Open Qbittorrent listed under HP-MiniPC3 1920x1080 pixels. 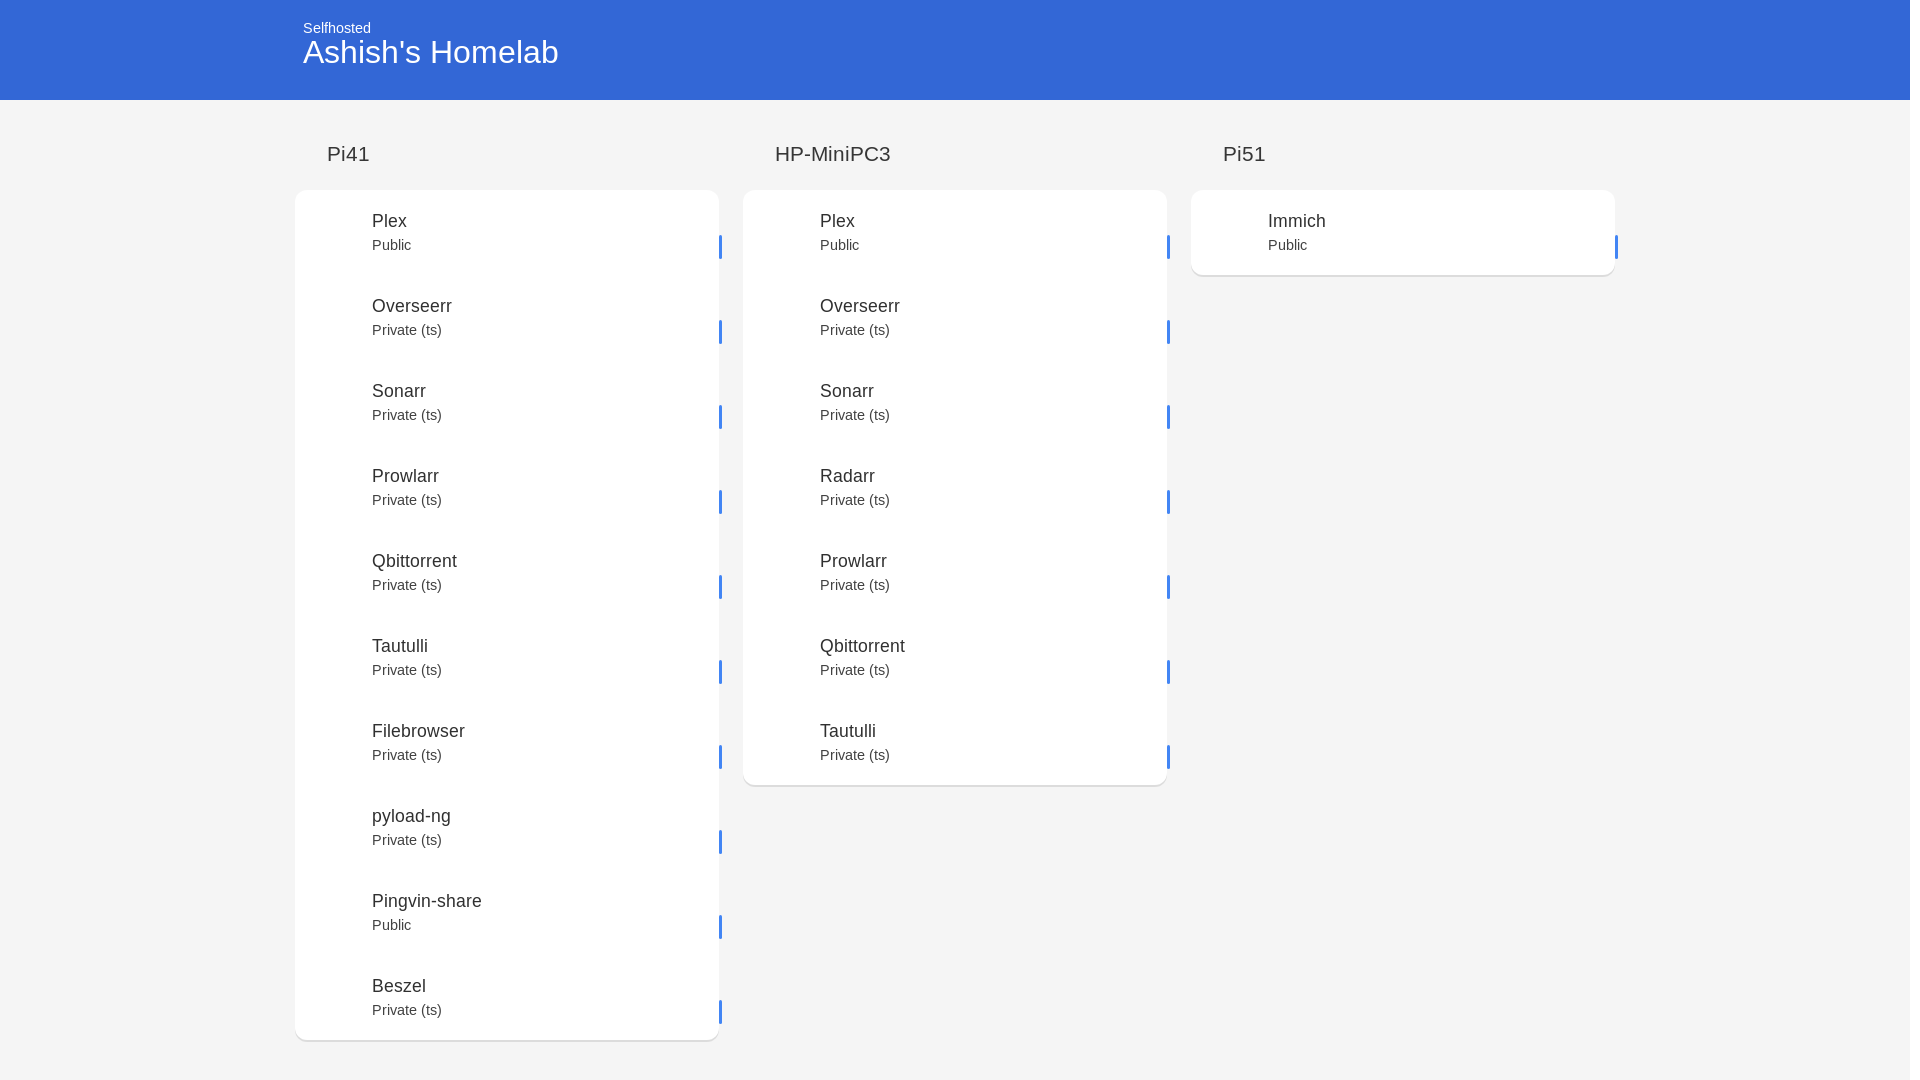955,657
